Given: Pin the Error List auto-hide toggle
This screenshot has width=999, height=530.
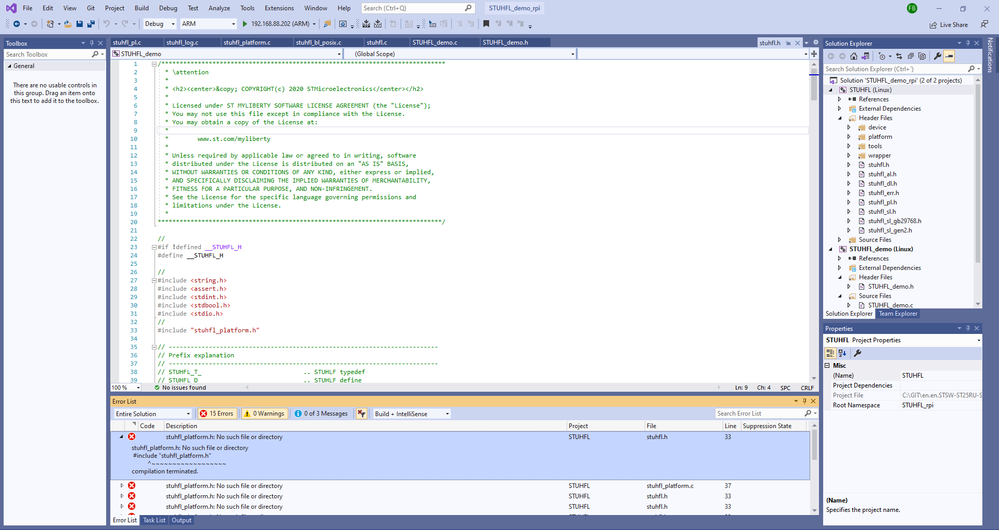Looking at the screenshot, I should pyautogui.click(x=804, y=401).
